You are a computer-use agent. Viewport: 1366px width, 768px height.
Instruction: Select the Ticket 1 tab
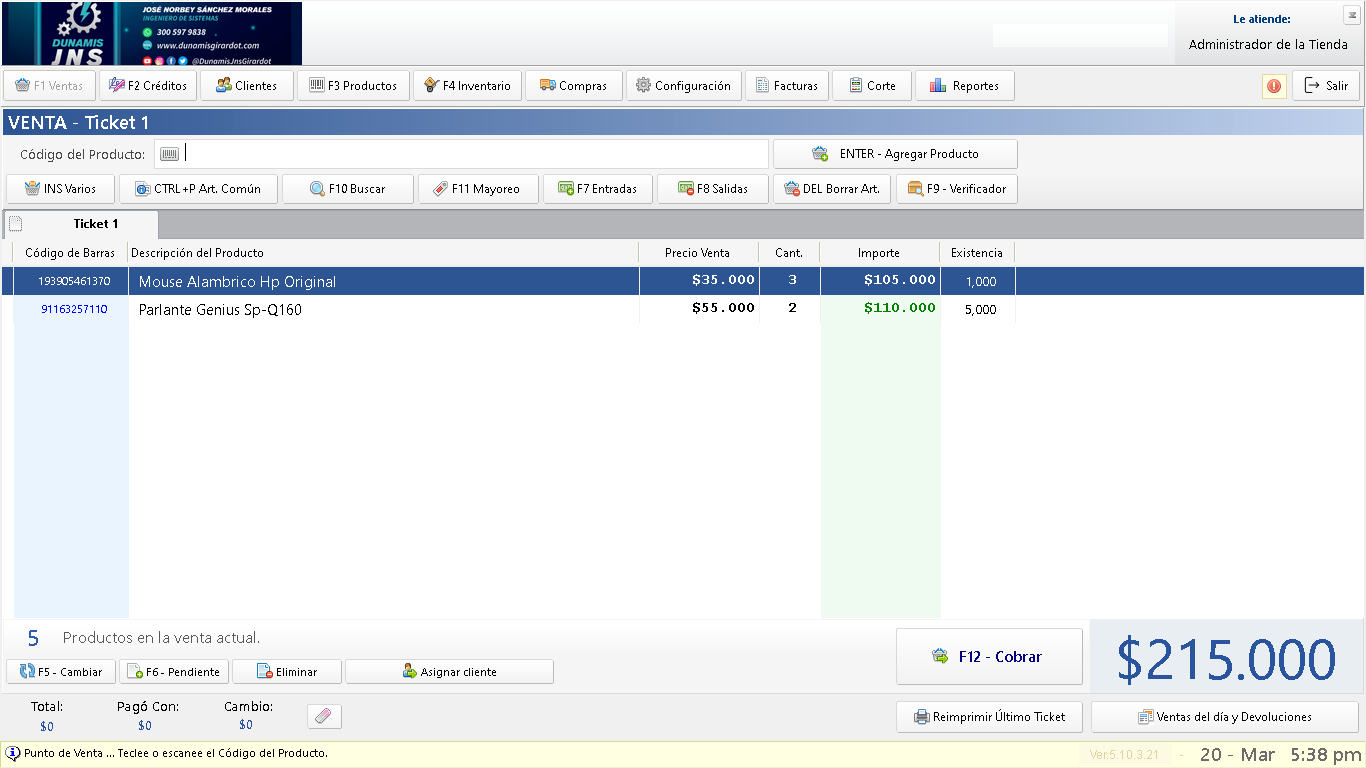pyautogui.click(x=81, y=224)
